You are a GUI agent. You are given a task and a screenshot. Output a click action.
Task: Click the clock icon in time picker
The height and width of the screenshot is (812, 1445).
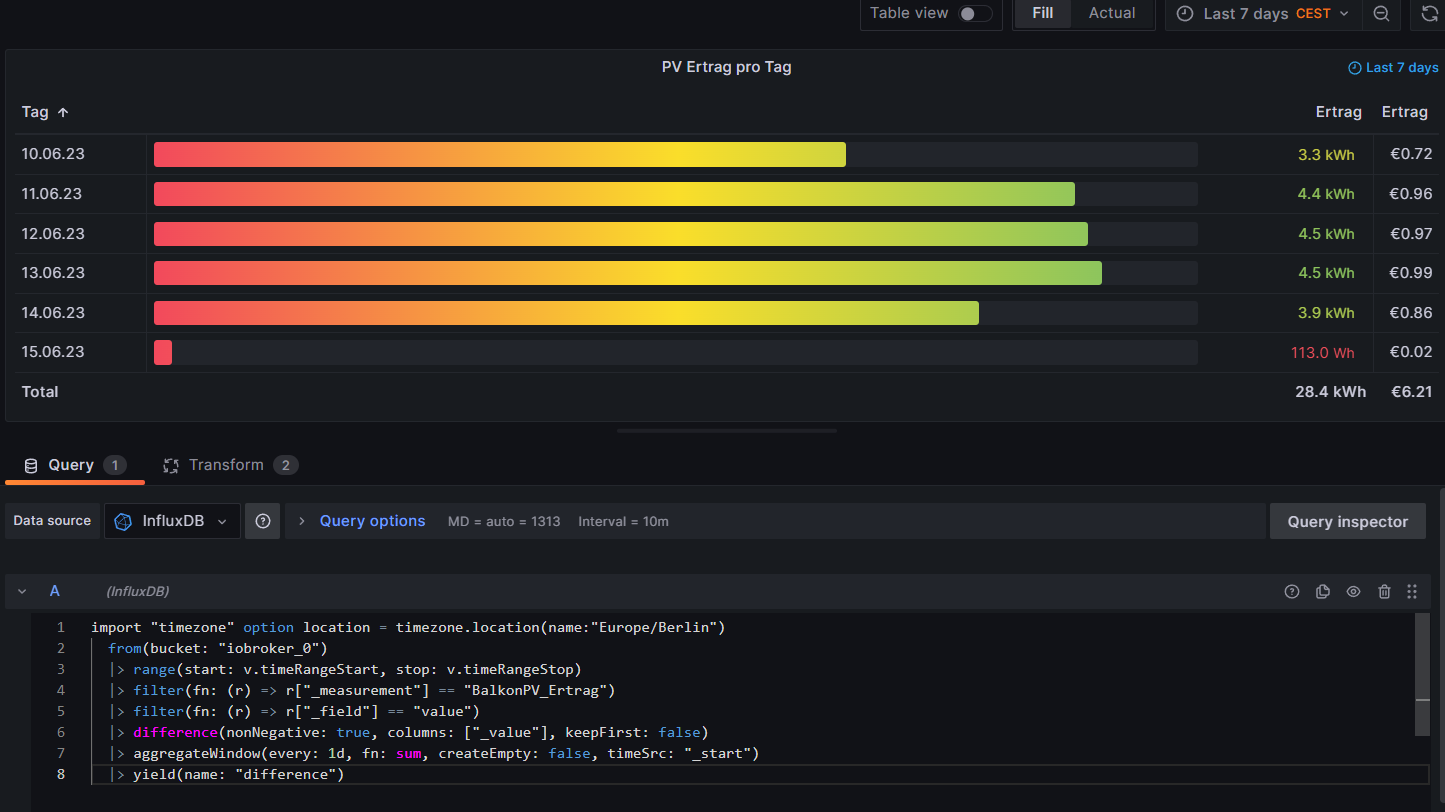pos(1184,13)
